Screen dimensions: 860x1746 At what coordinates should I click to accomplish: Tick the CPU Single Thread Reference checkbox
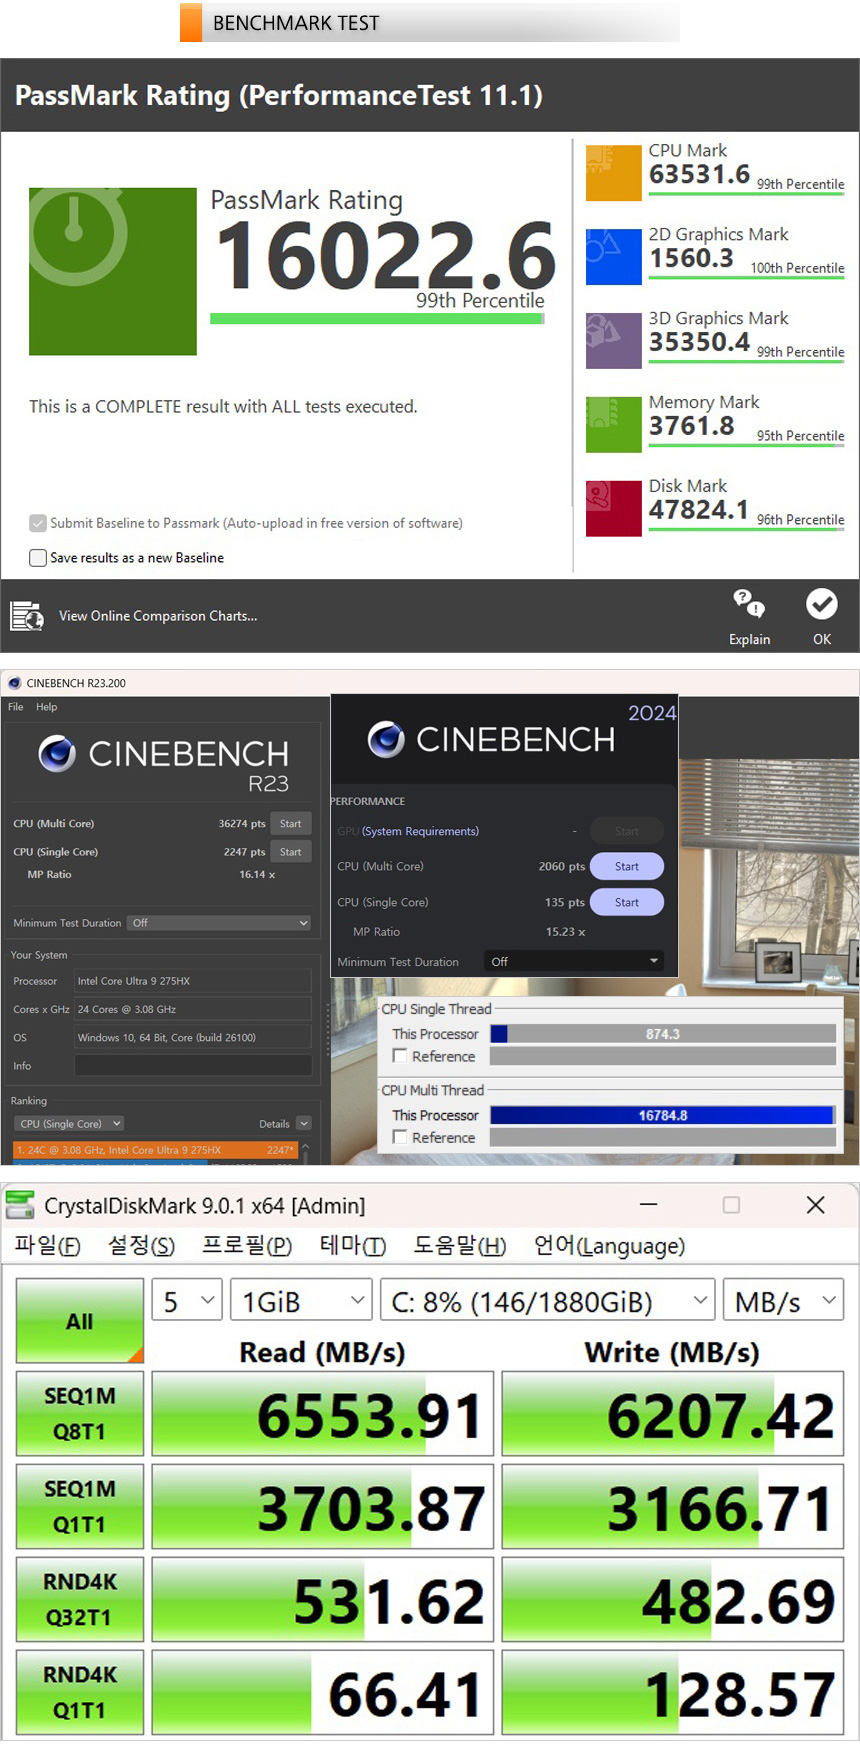point(400,1056)
